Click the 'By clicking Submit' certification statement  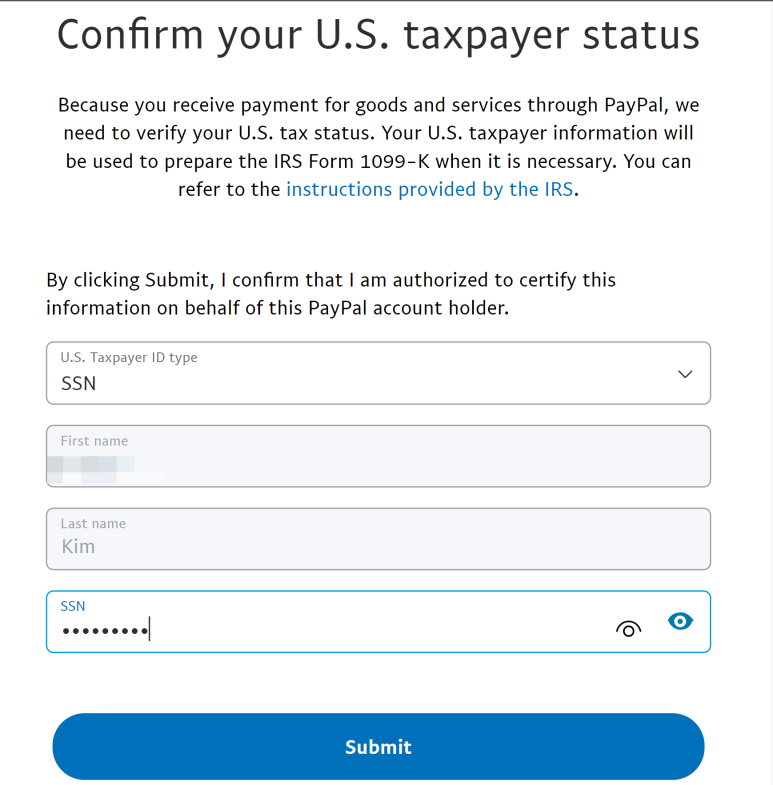tap(331, 294)
